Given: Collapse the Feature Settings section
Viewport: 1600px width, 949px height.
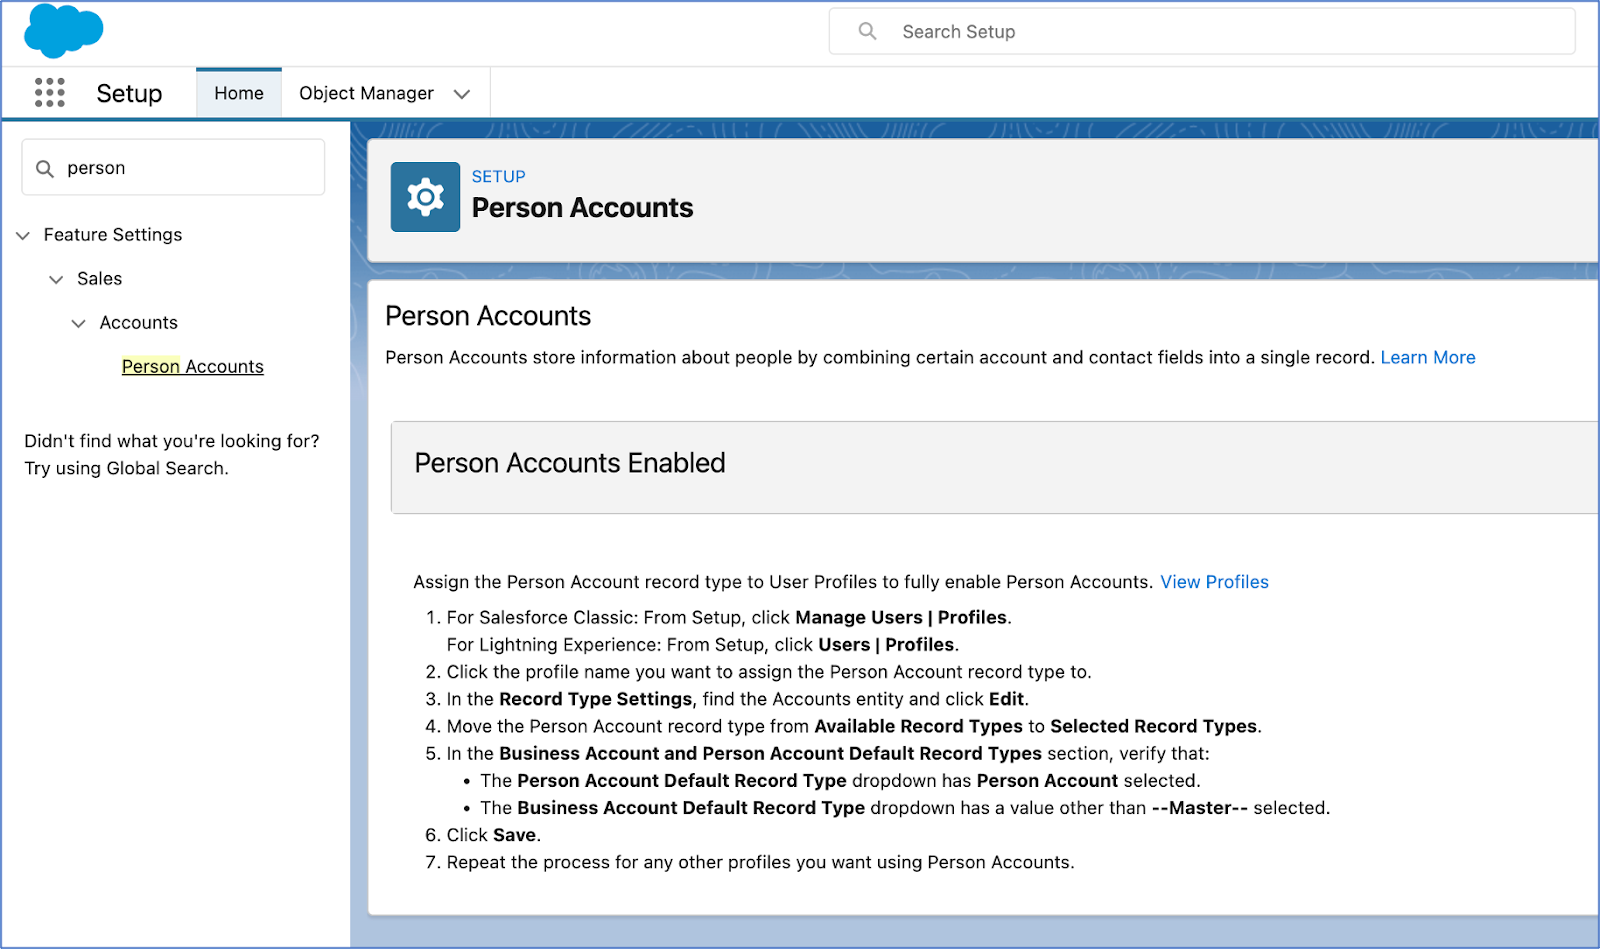Looking at the screenshot, I should [x=22, y=235].
